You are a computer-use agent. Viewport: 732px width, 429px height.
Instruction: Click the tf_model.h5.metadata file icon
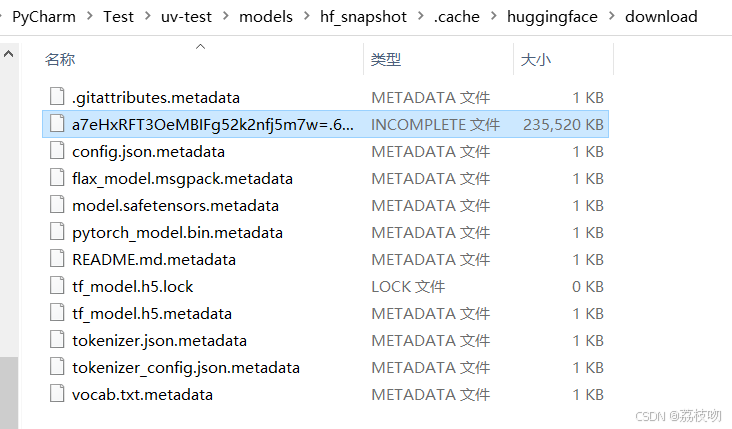57,313
